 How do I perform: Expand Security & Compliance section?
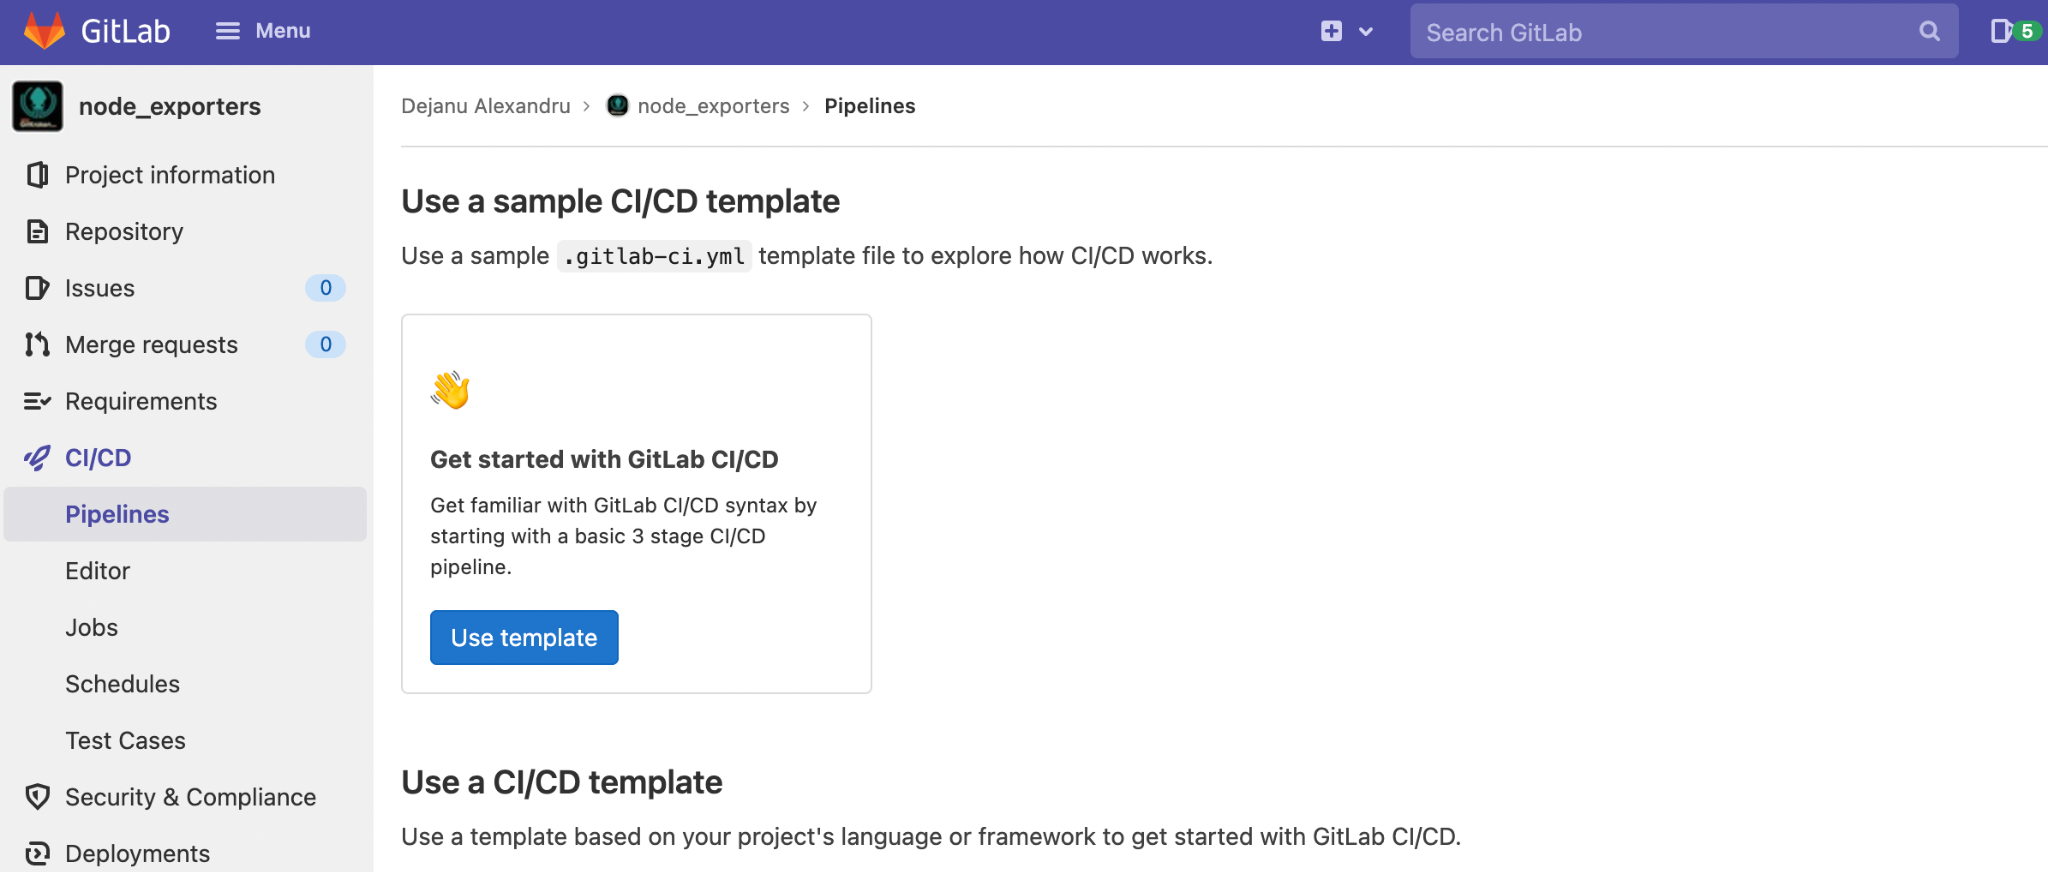point(190,797)
